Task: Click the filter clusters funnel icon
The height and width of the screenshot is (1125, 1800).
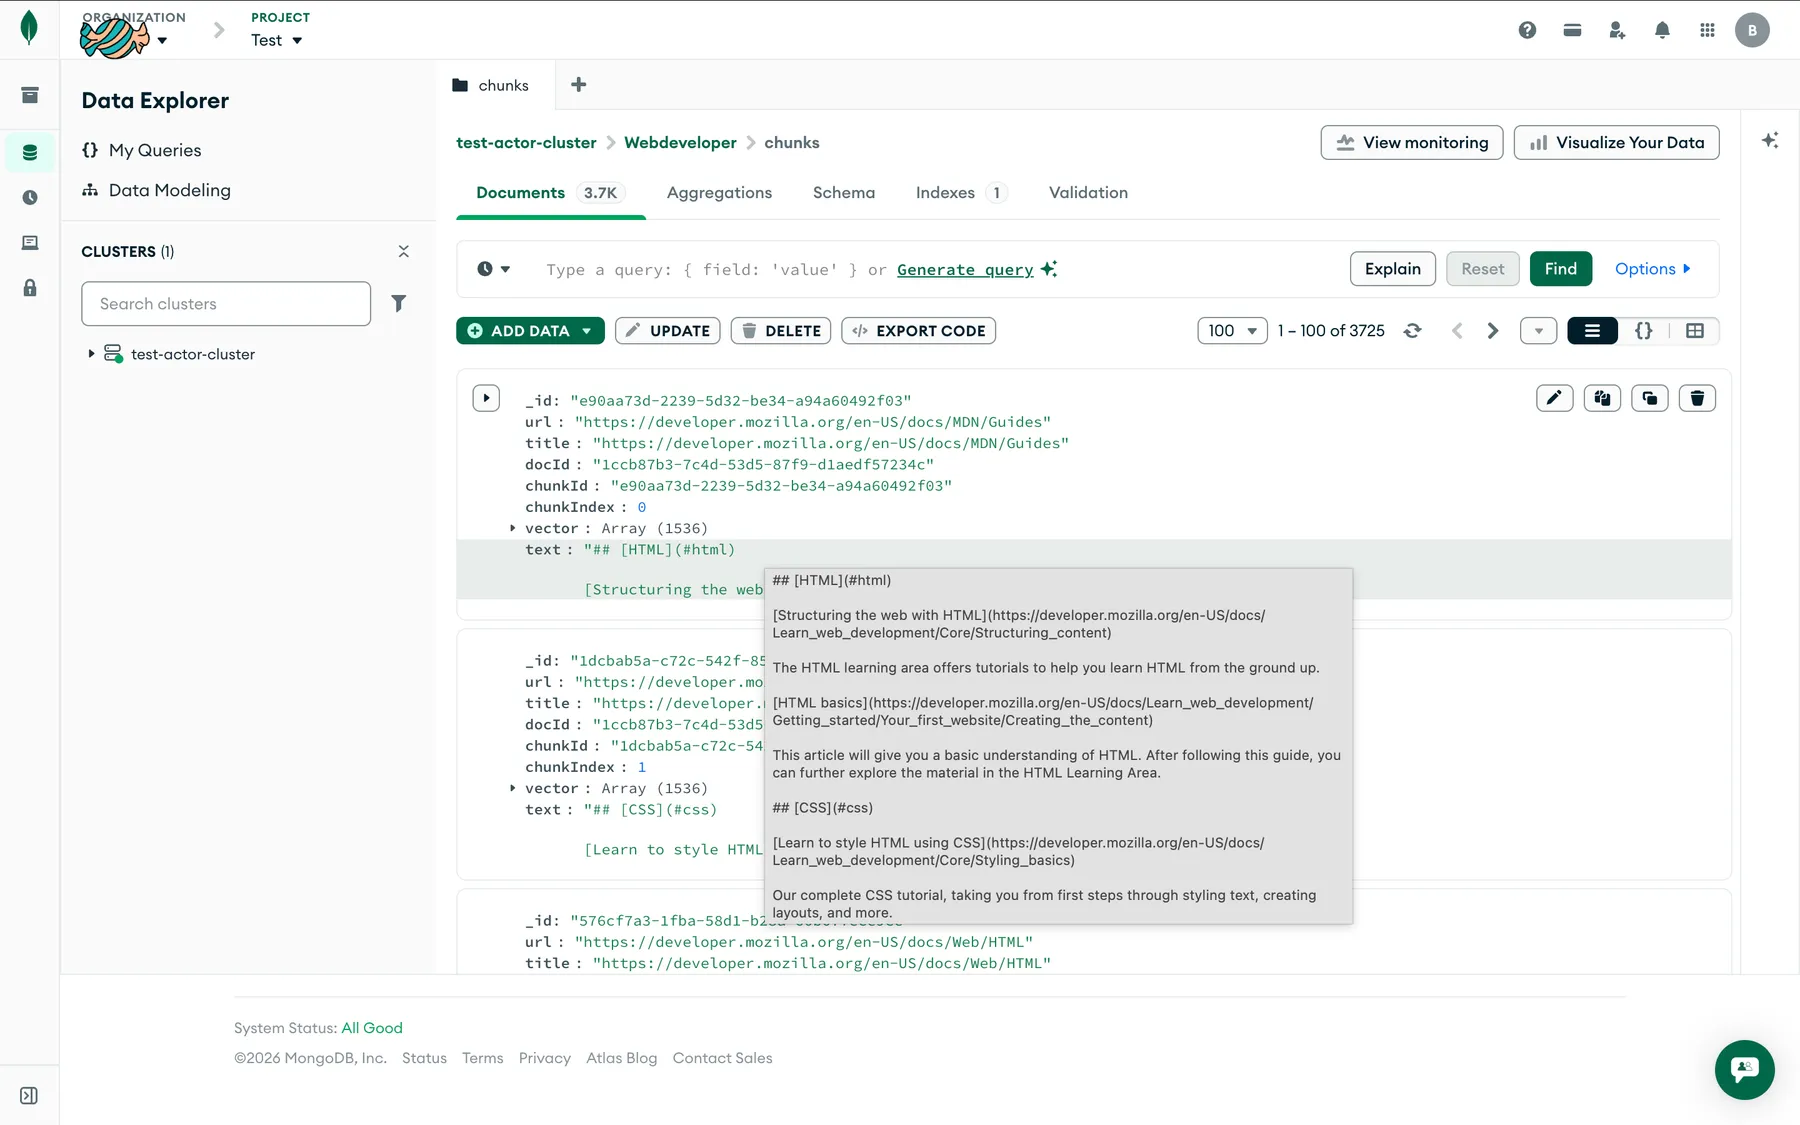Action: click(398, 303)
